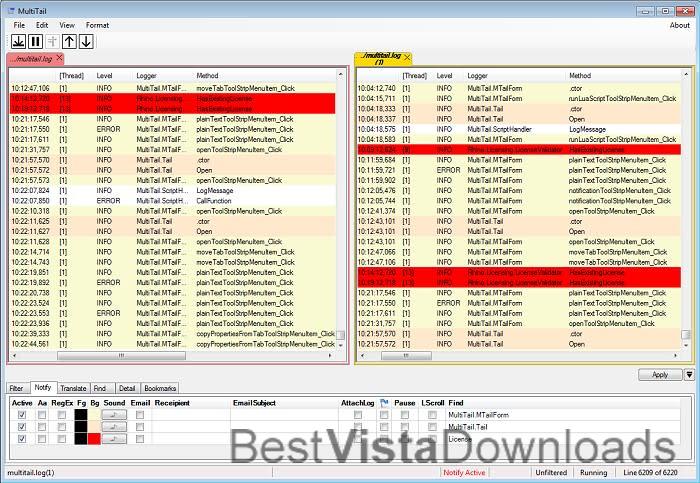
Task: Switch to the Find tab
Action: (100, 388)
